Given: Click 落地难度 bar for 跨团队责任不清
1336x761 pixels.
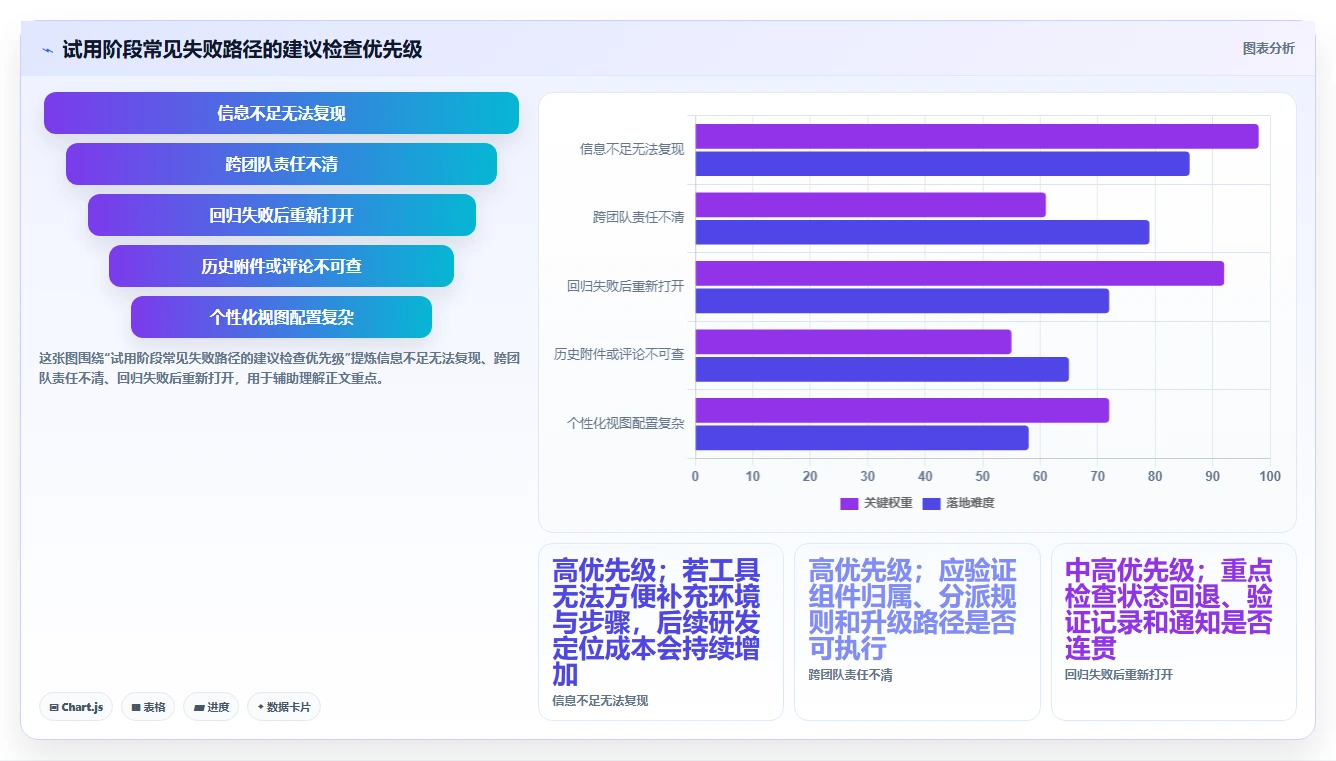Looking at the screenshot, I should 923,232.
